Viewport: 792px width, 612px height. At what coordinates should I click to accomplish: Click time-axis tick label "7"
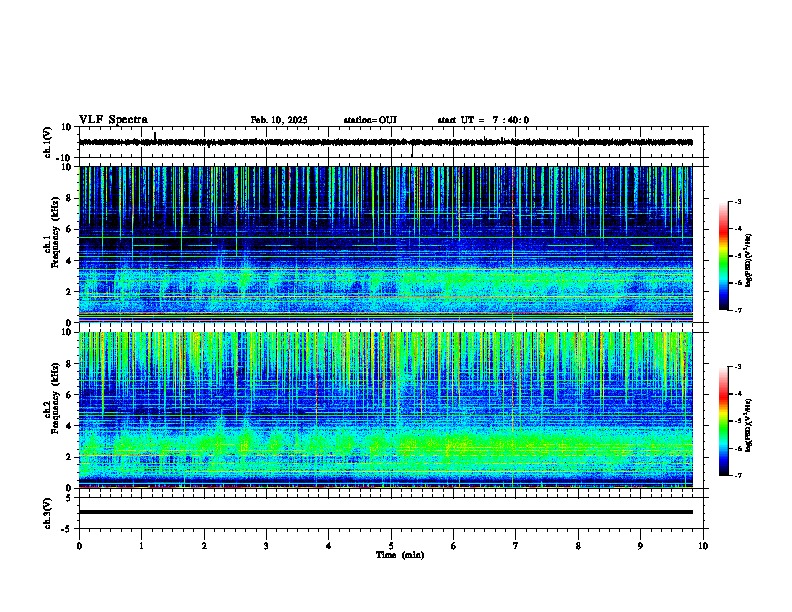click(516, 546)
